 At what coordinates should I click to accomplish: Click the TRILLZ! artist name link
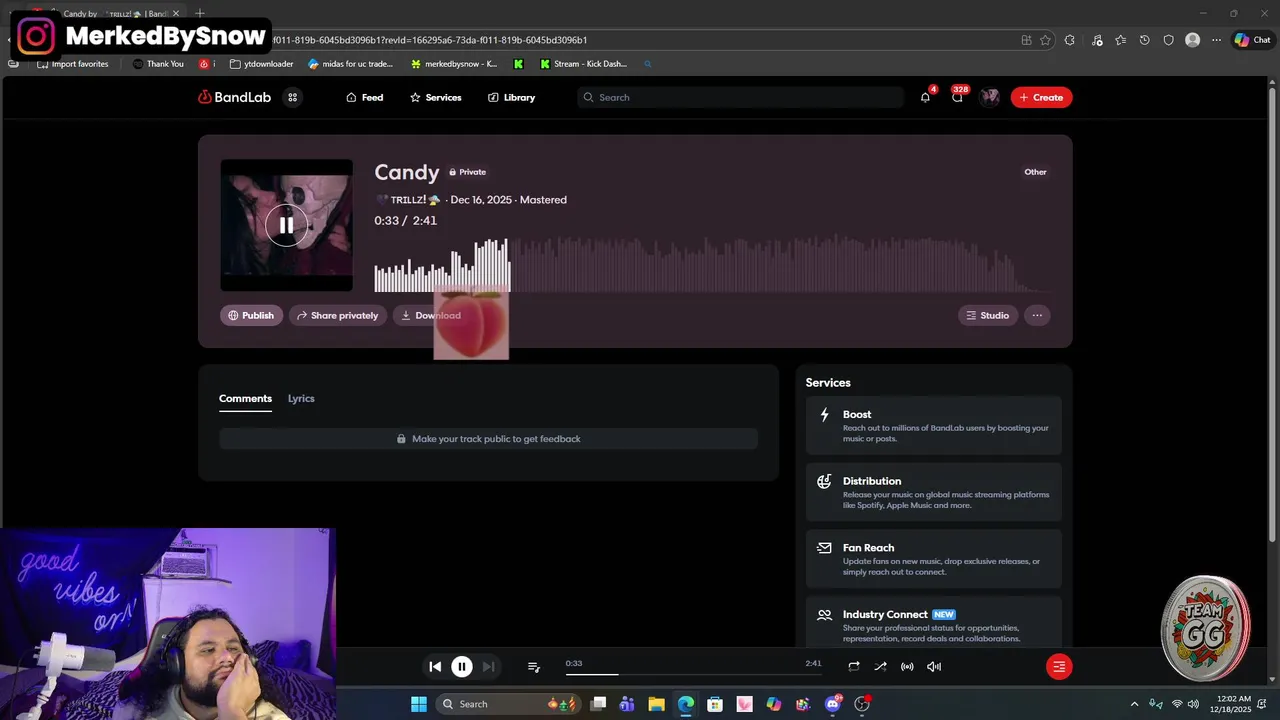tap(408, 200)
